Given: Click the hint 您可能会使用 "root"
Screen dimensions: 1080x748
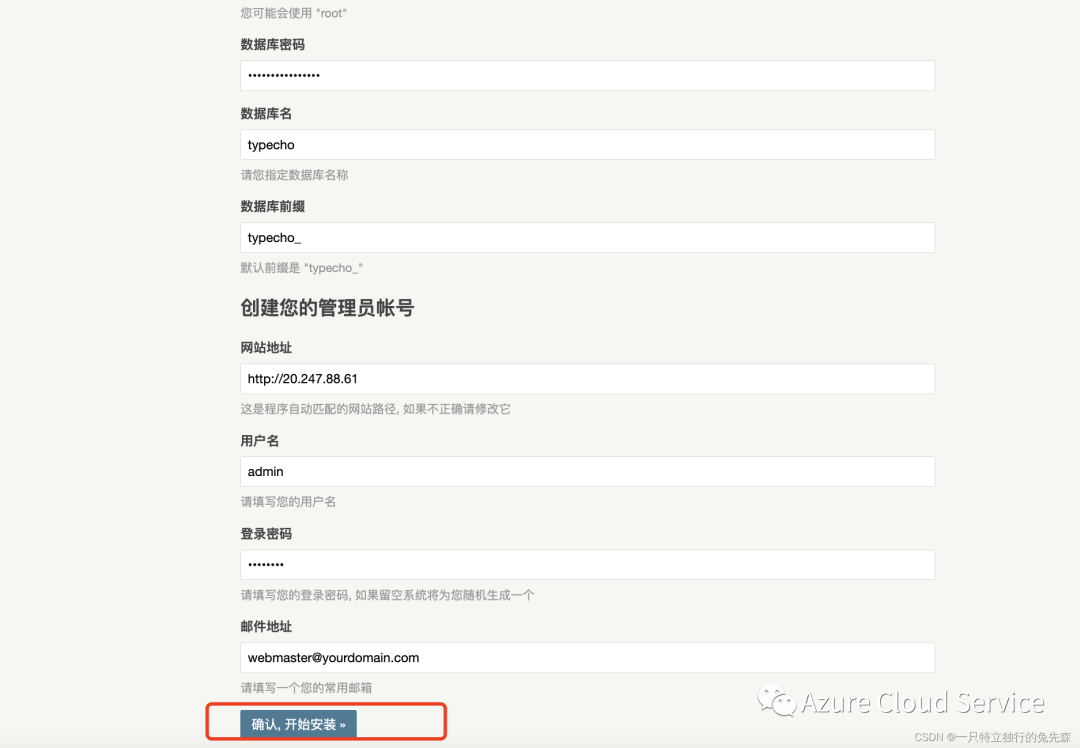Looking at the screenshot, I should pos(293,13).
